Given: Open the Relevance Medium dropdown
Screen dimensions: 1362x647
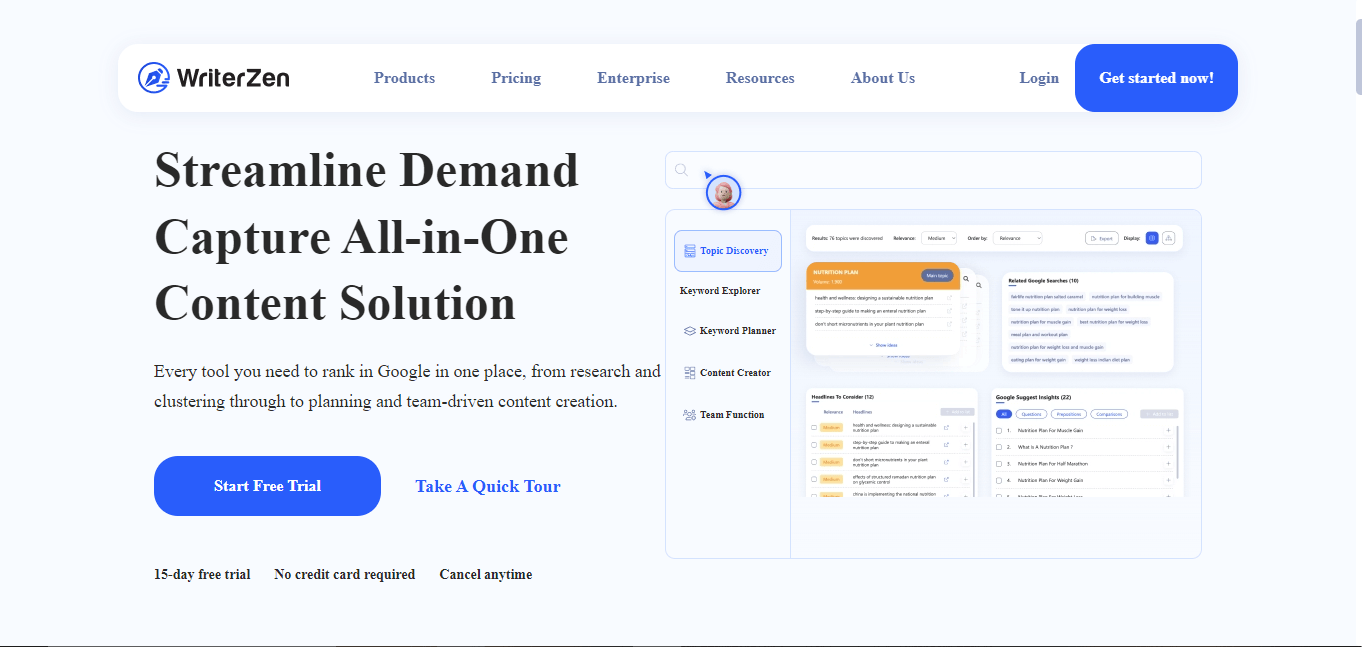Looking at the screenshot, I should pyautogui.click(x=939, y=238).
